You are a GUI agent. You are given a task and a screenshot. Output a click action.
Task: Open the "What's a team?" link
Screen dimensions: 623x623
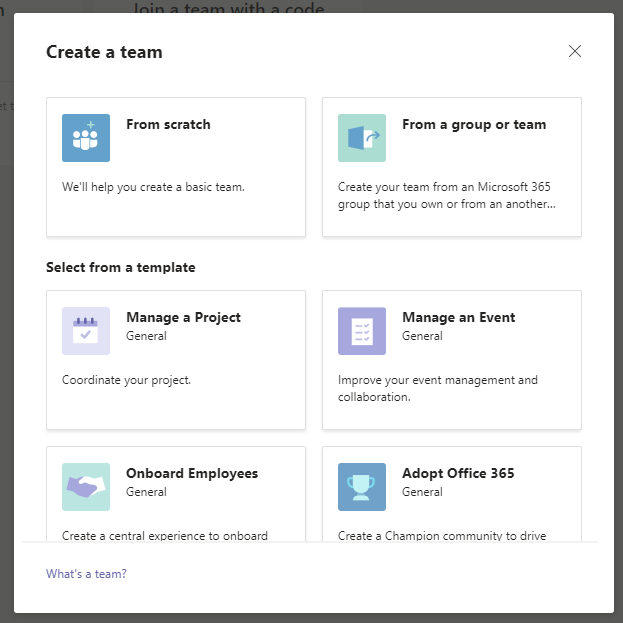86,574
